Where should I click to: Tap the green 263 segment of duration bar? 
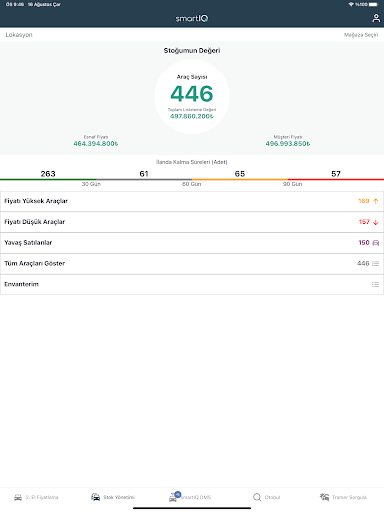[48, 175]
